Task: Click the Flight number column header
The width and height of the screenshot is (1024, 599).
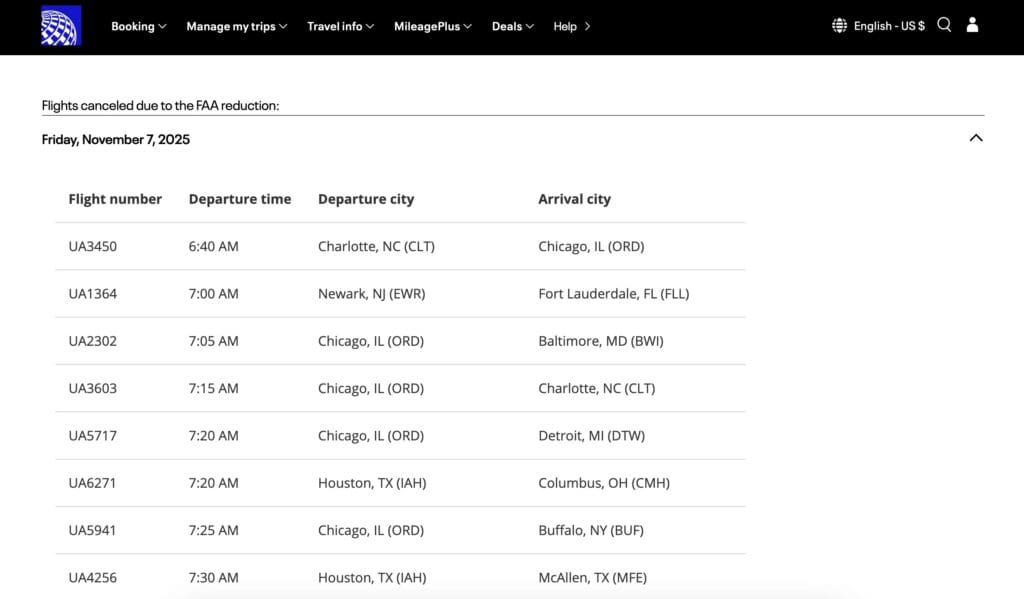Action: click(115, 199)
